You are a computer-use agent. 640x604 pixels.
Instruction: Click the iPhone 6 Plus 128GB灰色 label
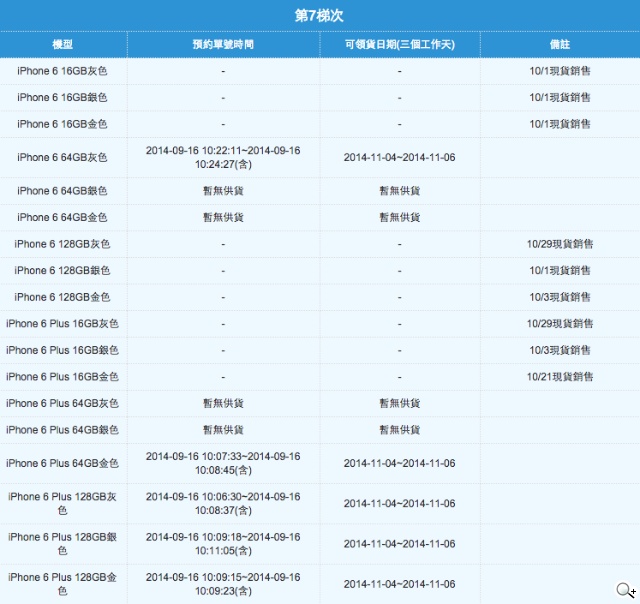62,503
